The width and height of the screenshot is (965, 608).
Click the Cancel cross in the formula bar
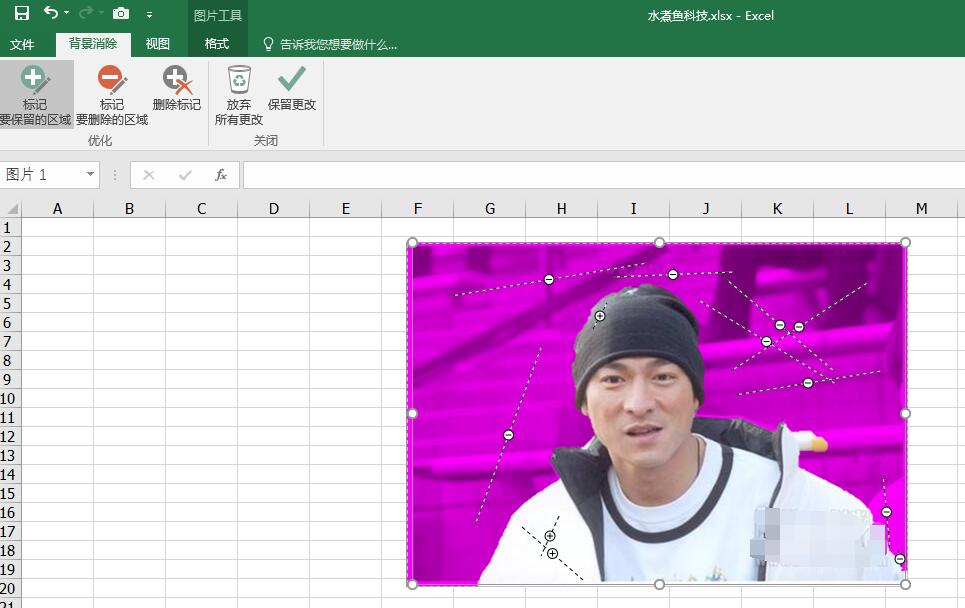coord(149,174)
